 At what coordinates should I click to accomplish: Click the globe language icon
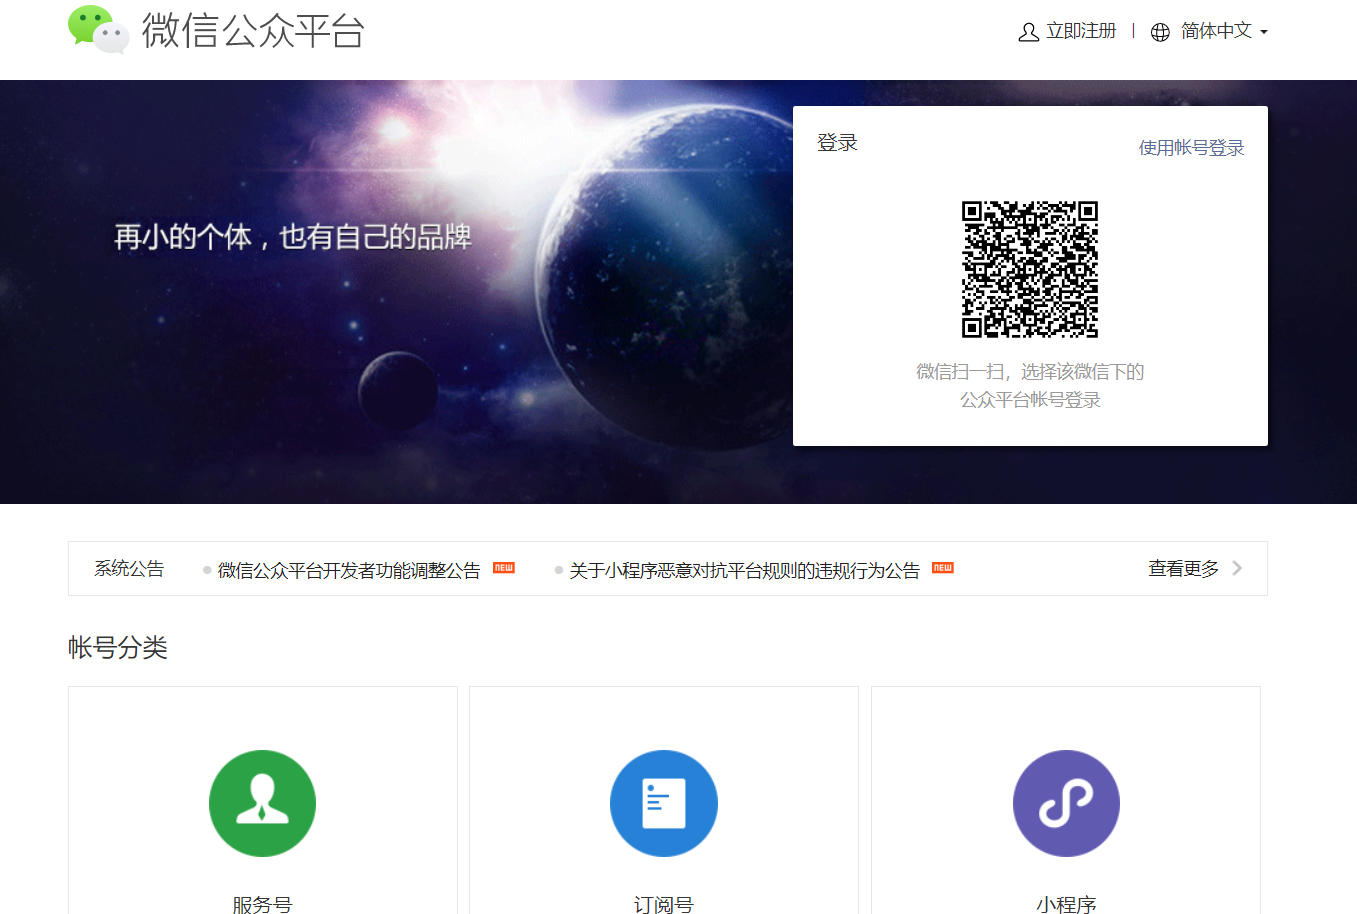(1160, 32)
